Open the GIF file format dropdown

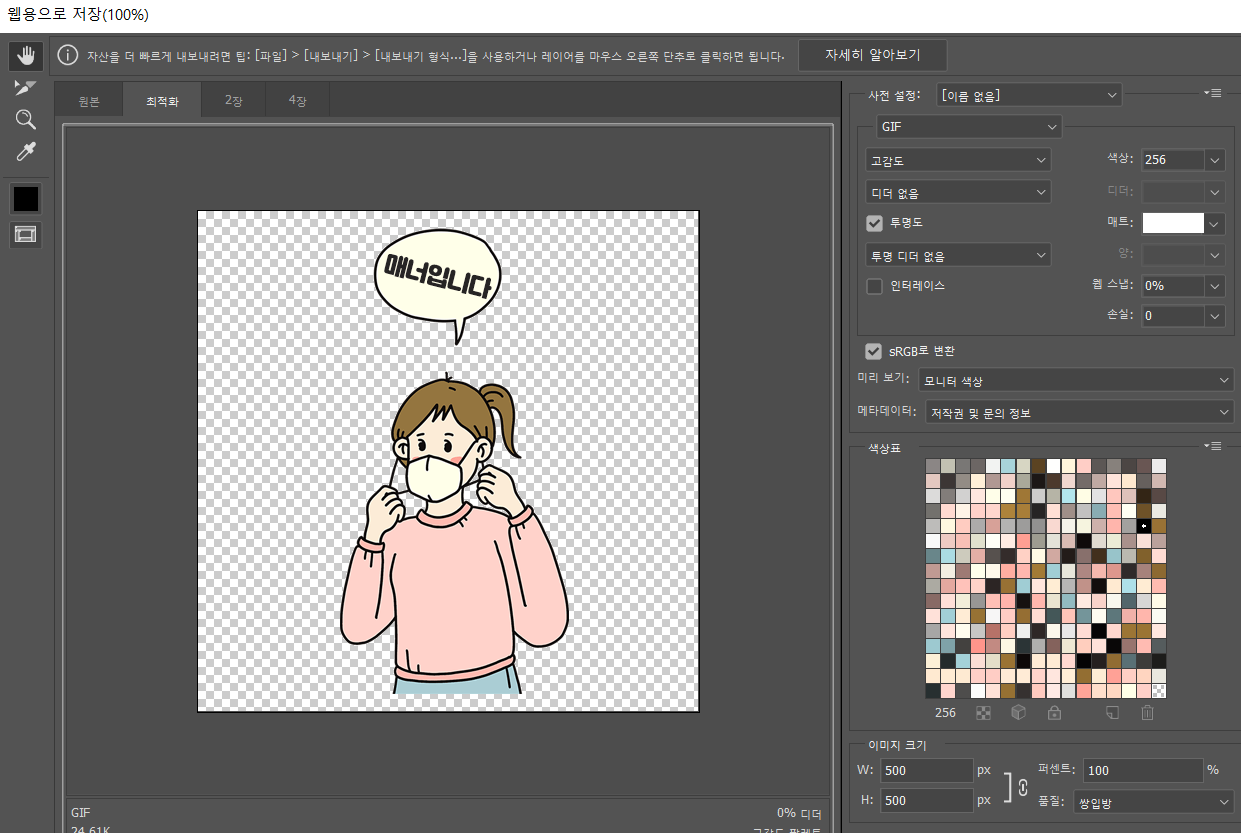tap(966, 126)
